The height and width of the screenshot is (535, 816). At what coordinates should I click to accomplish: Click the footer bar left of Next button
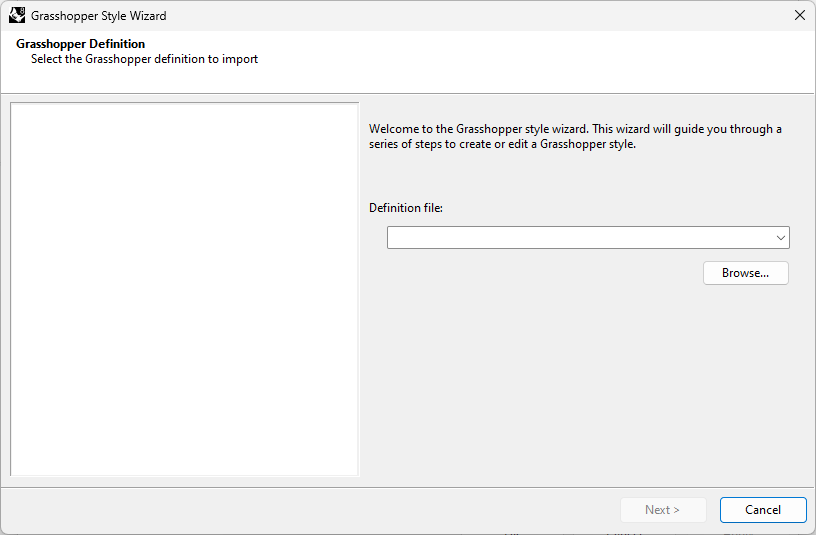click(x=310, y=510)
